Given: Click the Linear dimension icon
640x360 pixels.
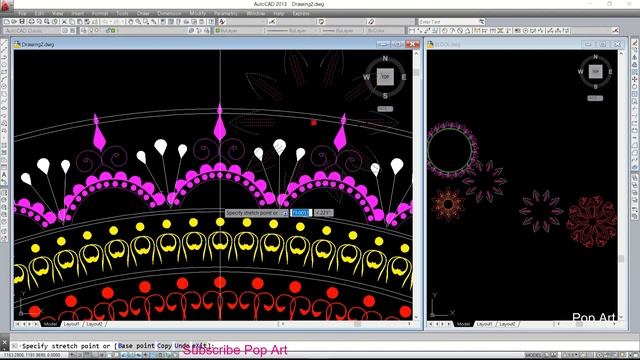Looking at the screenshot, I should click(x=412, y=31).
